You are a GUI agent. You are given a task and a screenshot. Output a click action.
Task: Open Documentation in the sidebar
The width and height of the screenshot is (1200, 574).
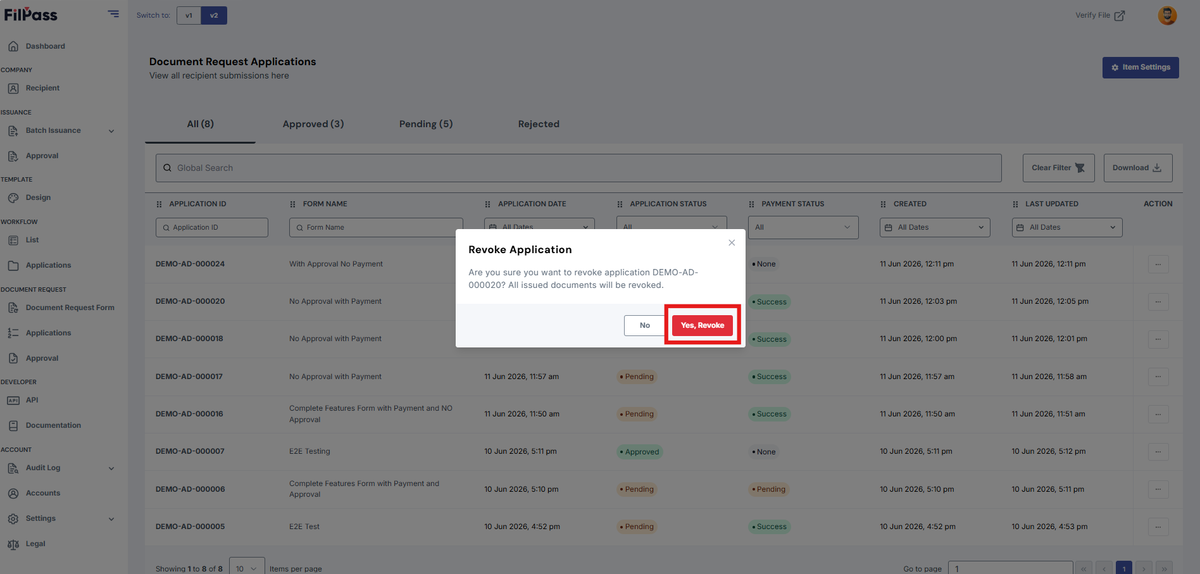pos(53,425)
